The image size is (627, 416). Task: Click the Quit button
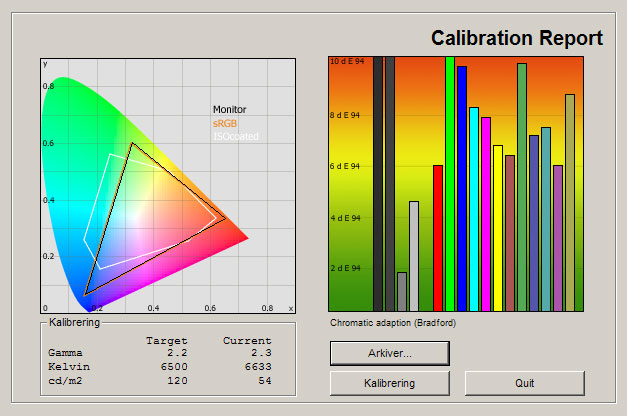524,383
